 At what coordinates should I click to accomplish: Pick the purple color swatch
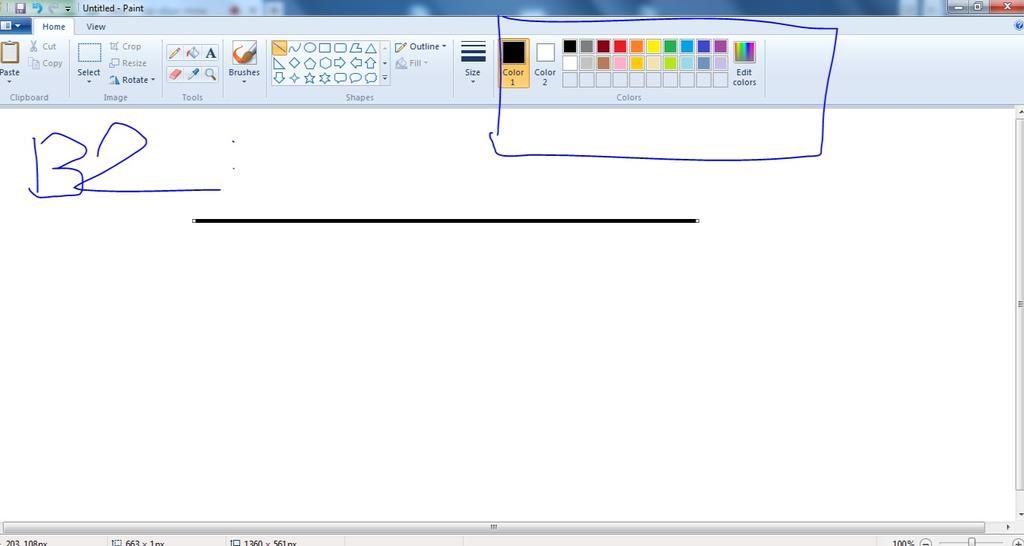[720, 46]
